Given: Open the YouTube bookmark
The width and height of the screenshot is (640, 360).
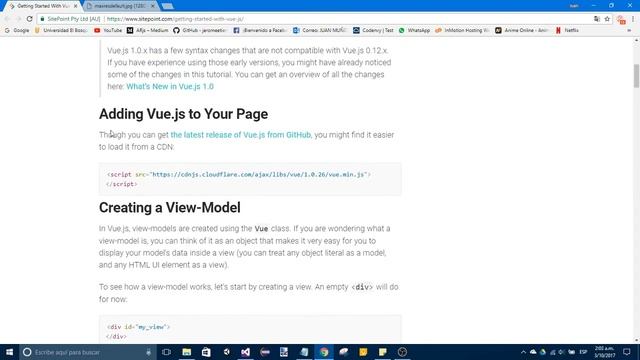Looking at the screenshot, I should point(108,30).
